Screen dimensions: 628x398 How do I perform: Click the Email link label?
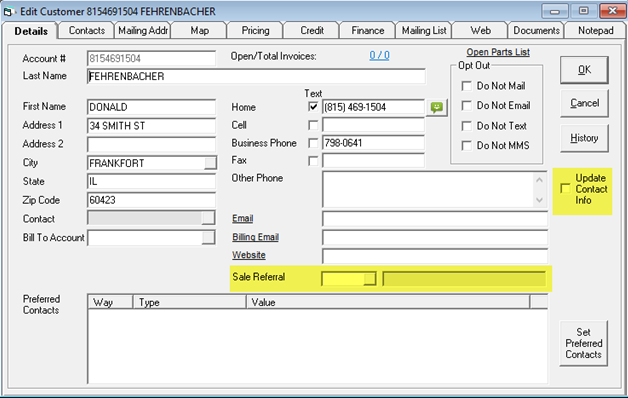(242, 219)
